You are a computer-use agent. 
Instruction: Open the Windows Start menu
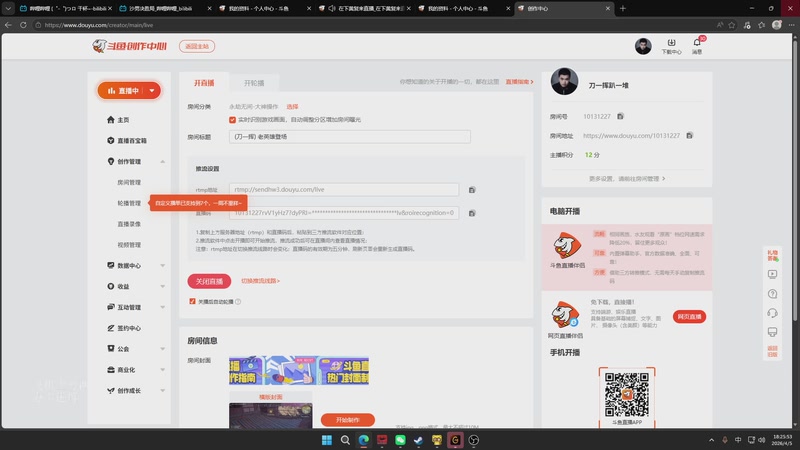[327, 440]
